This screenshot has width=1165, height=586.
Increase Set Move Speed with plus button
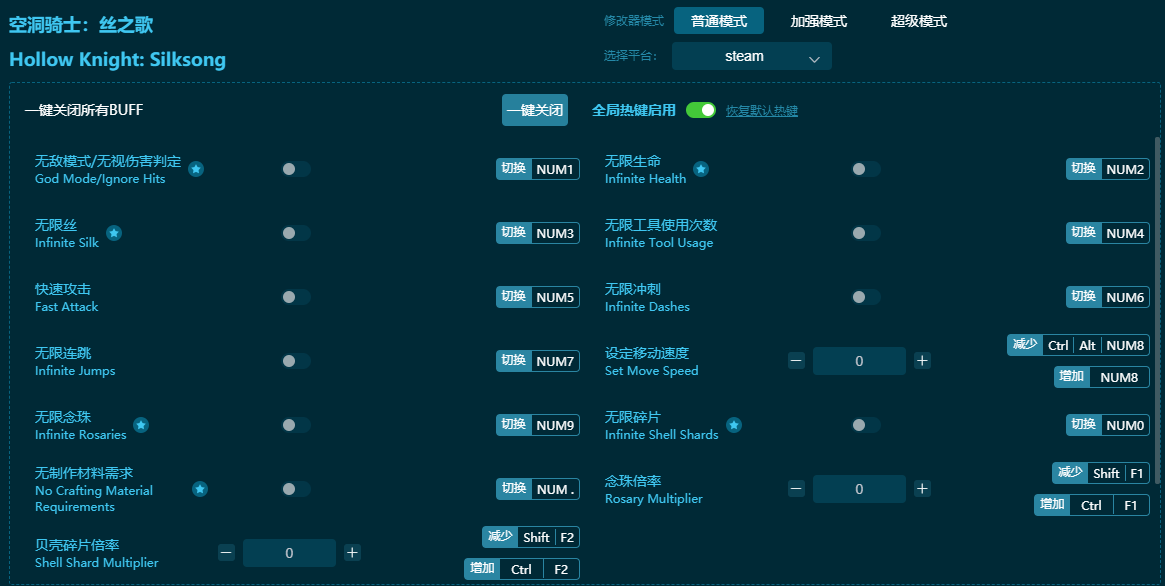click(x=922, y=361)
